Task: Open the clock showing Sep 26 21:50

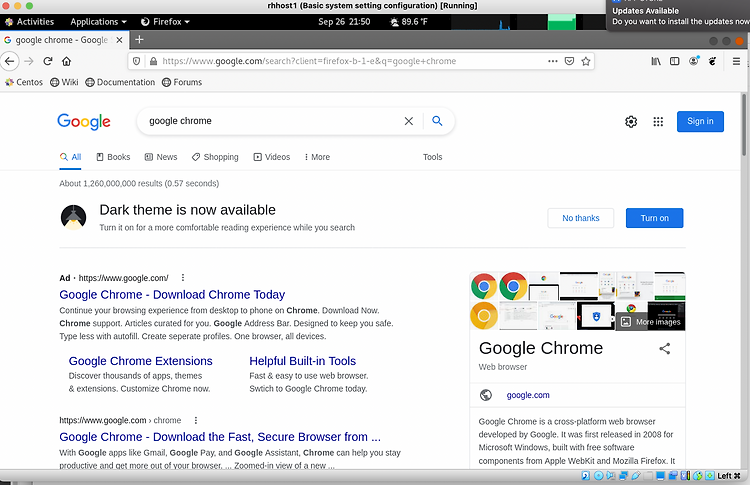Action: pyautogui.click(x=344, y=22)
